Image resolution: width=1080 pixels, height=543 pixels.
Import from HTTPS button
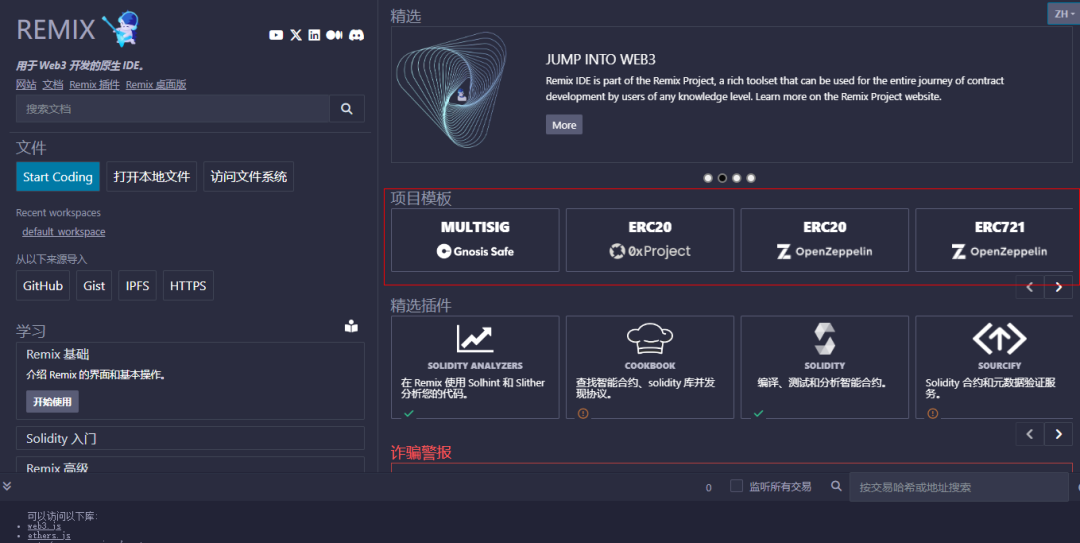[x=188, y=286]
